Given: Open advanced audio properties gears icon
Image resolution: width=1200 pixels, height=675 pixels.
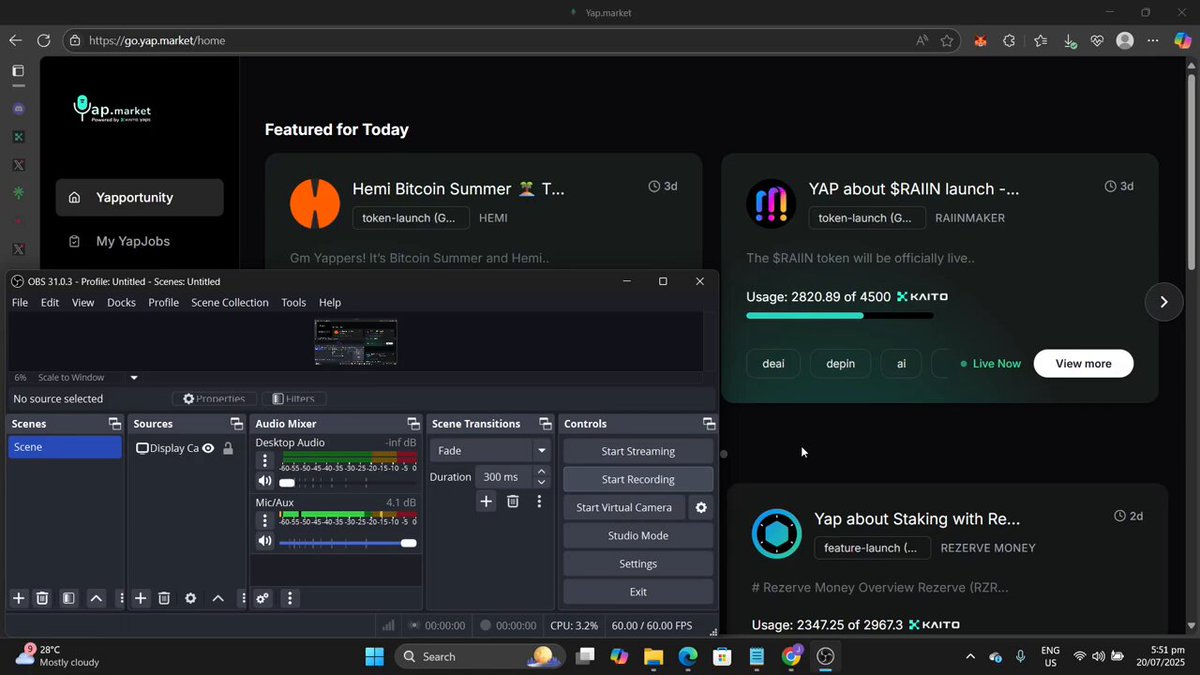Looking at the screenshot, I should click(262, 598).
